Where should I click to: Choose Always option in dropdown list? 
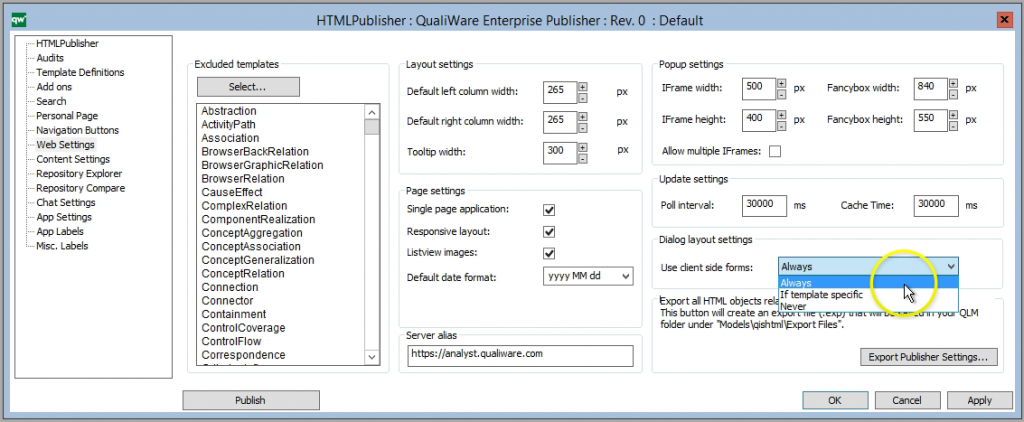coord(869,283)
